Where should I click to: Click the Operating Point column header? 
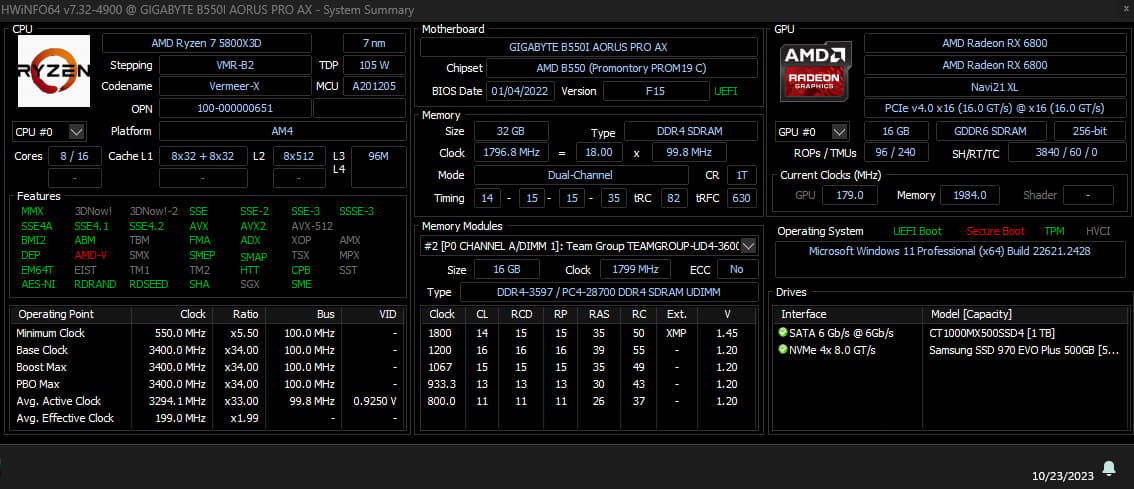[71, 314]
